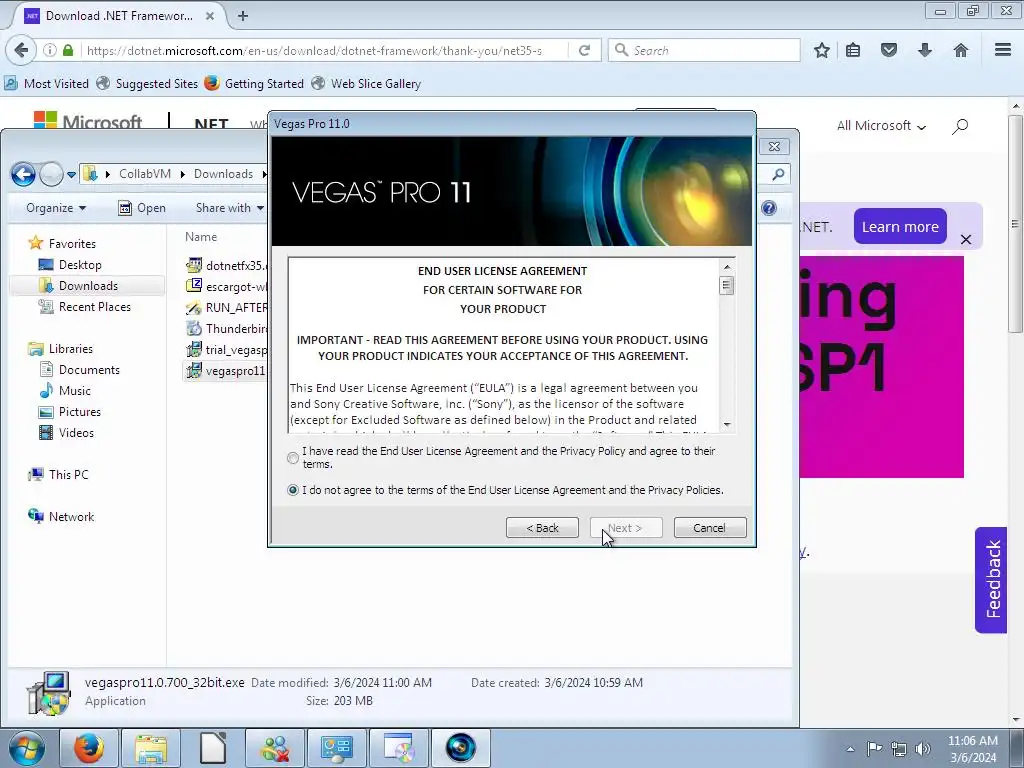Click the Learn more button
The width and height of the screenshot is (1024, 768).
pyautogui.click(x=900, y=227)
